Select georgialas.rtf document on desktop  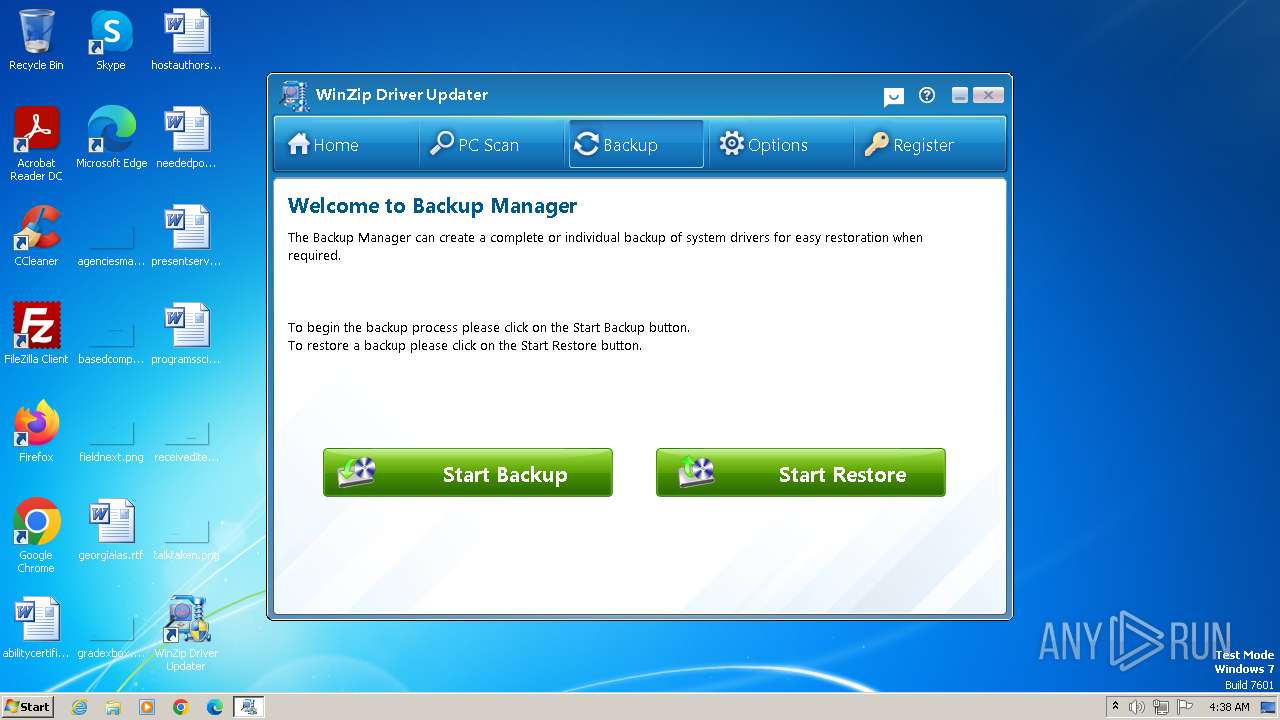tap(111, 530)
